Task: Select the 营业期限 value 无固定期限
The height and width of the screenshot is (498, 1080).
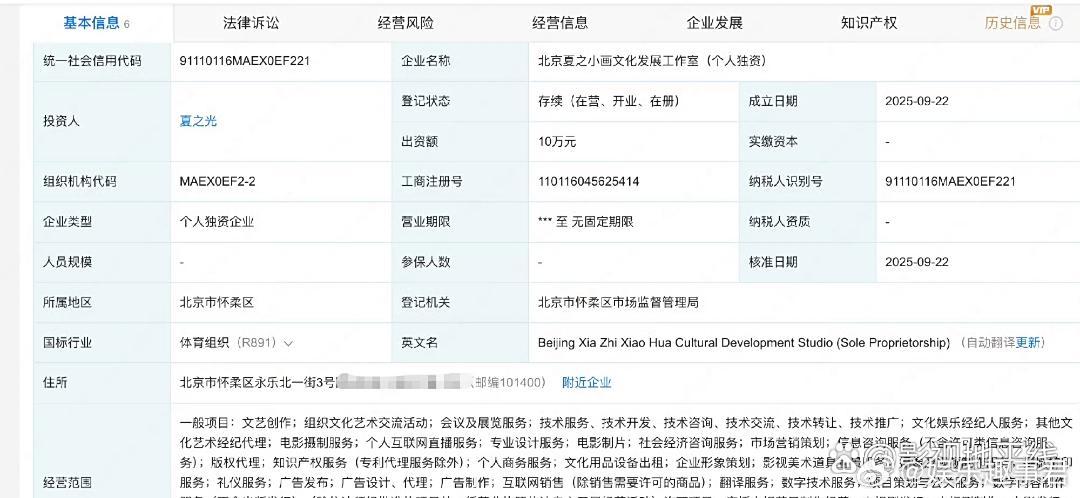Action: (x=585, y=222)
